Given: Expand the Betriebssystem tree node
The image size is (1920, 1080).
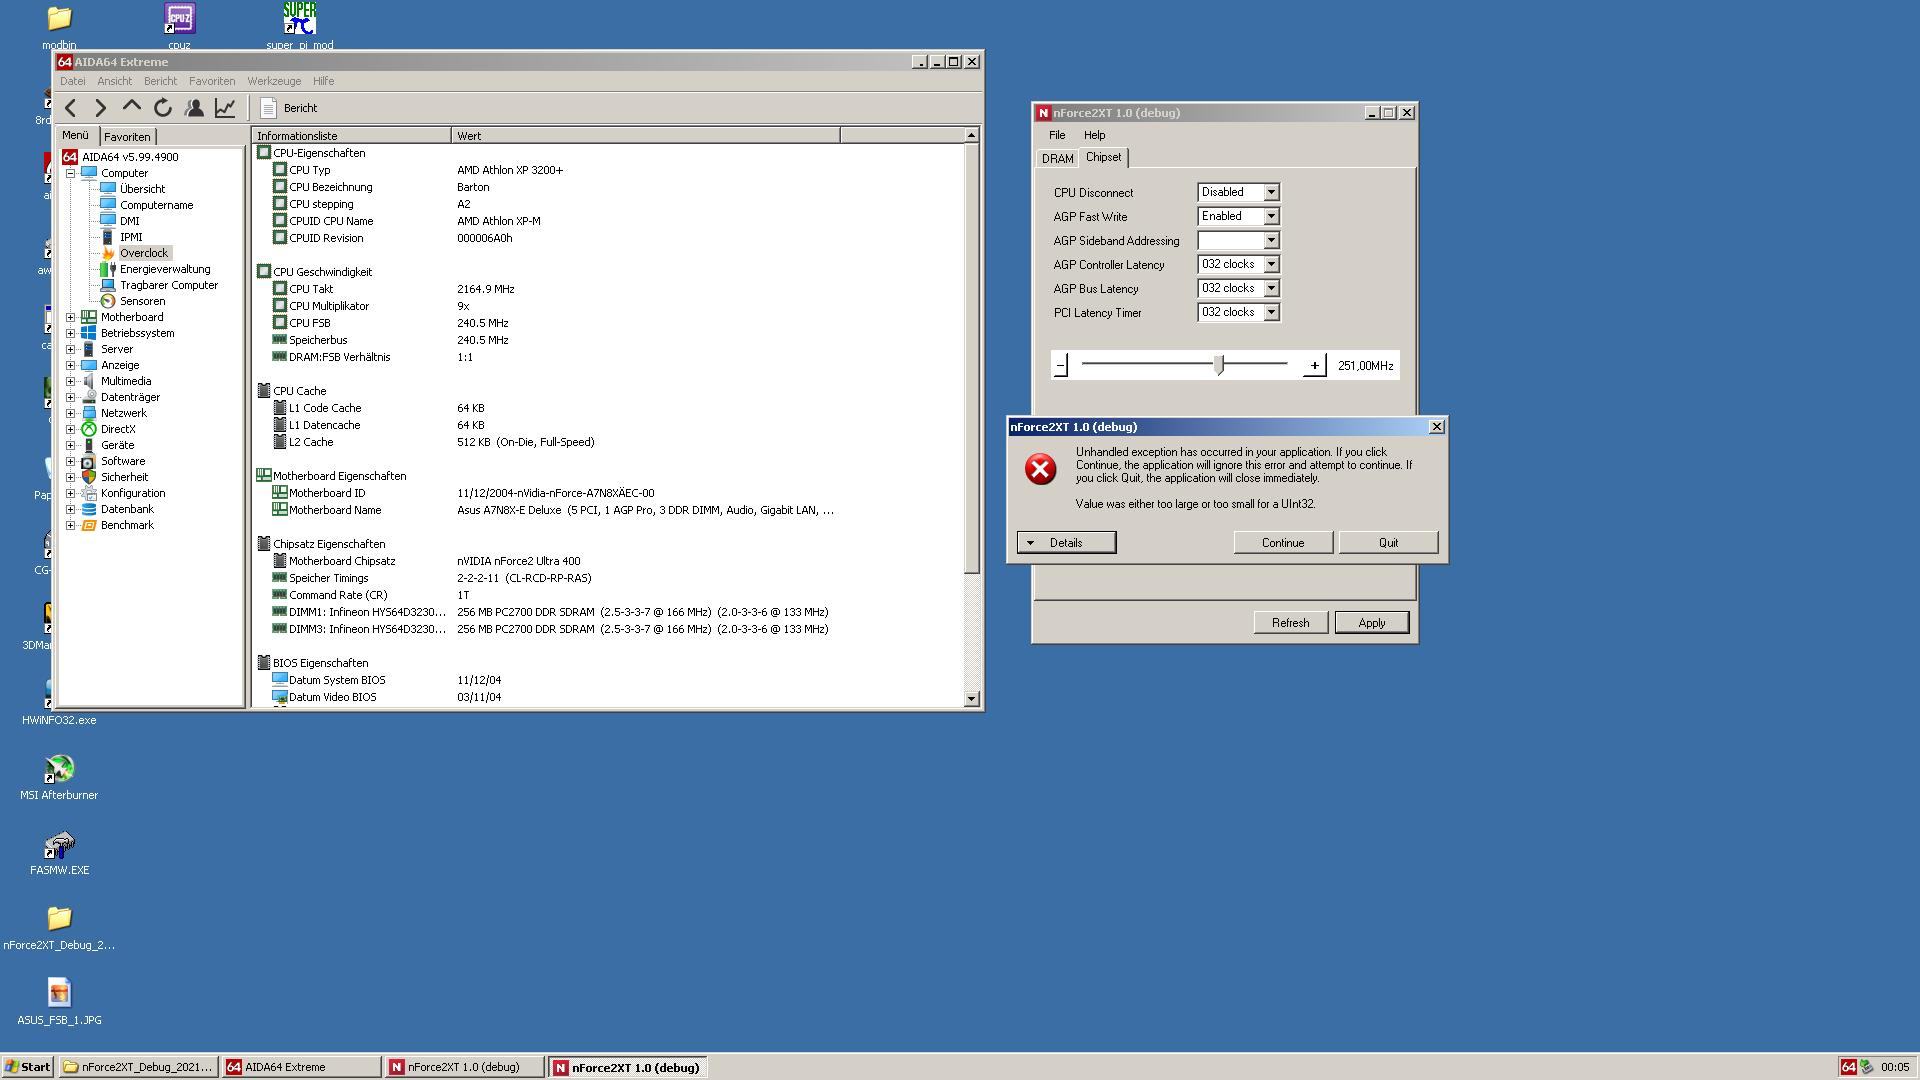Looking at the screenshot, I should pos(71,333).
